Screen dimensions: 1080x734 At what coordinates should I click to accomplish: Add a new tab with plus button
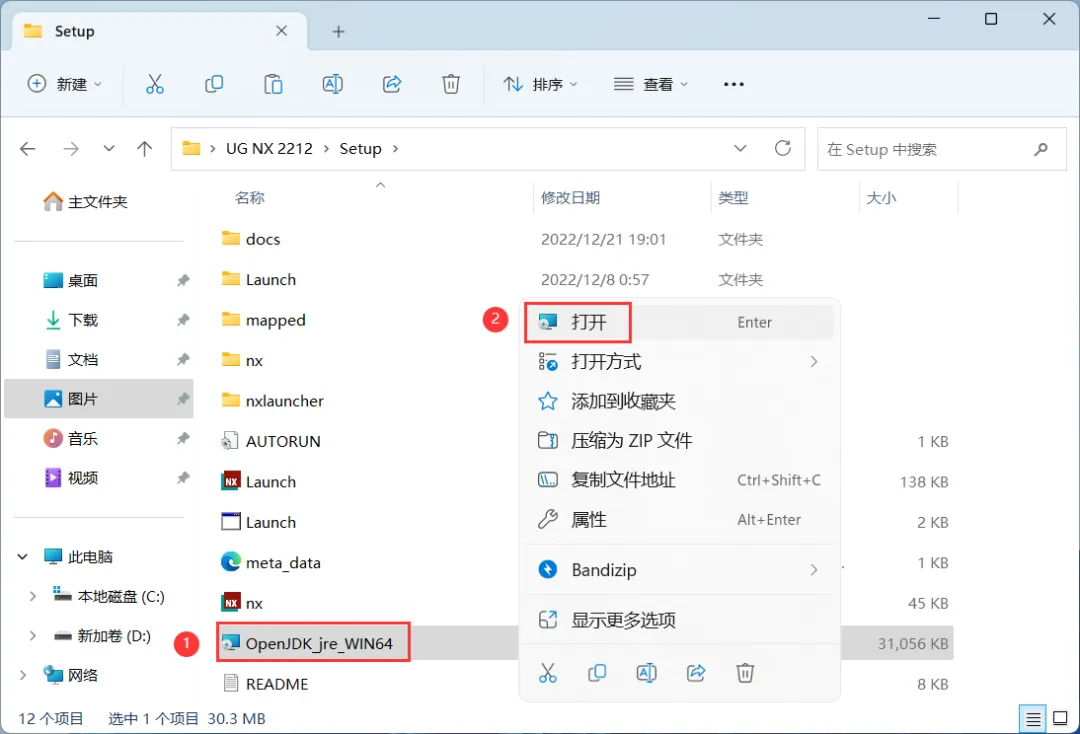click(338, 31)
